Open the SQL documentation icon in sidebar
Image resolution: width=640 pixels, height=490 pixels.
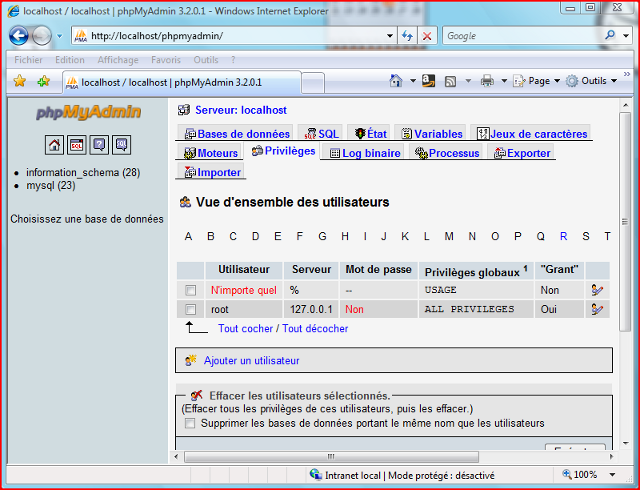click(122, 145)
